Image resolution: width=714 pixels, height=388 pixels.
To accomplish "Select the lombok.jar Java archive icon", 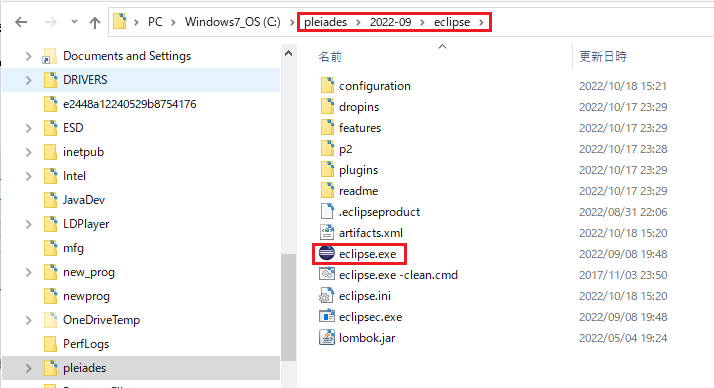I will [327, 337].
